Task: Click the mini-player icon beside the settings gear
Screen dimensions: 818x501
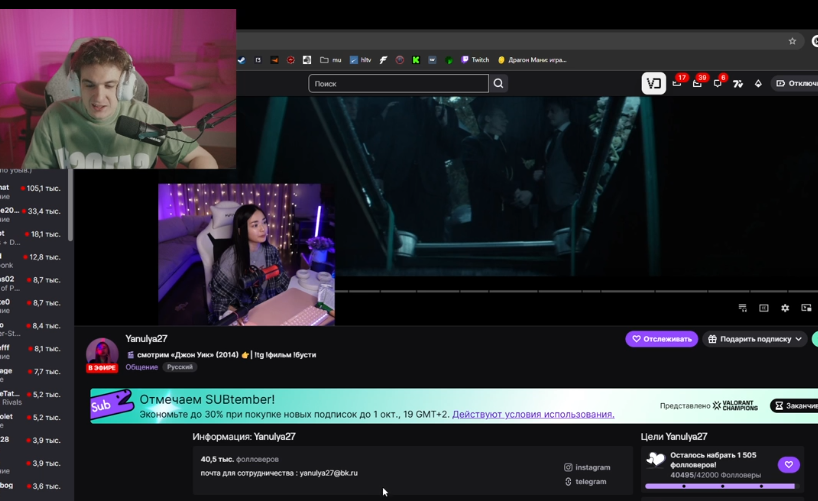Action: pos(807,308)
